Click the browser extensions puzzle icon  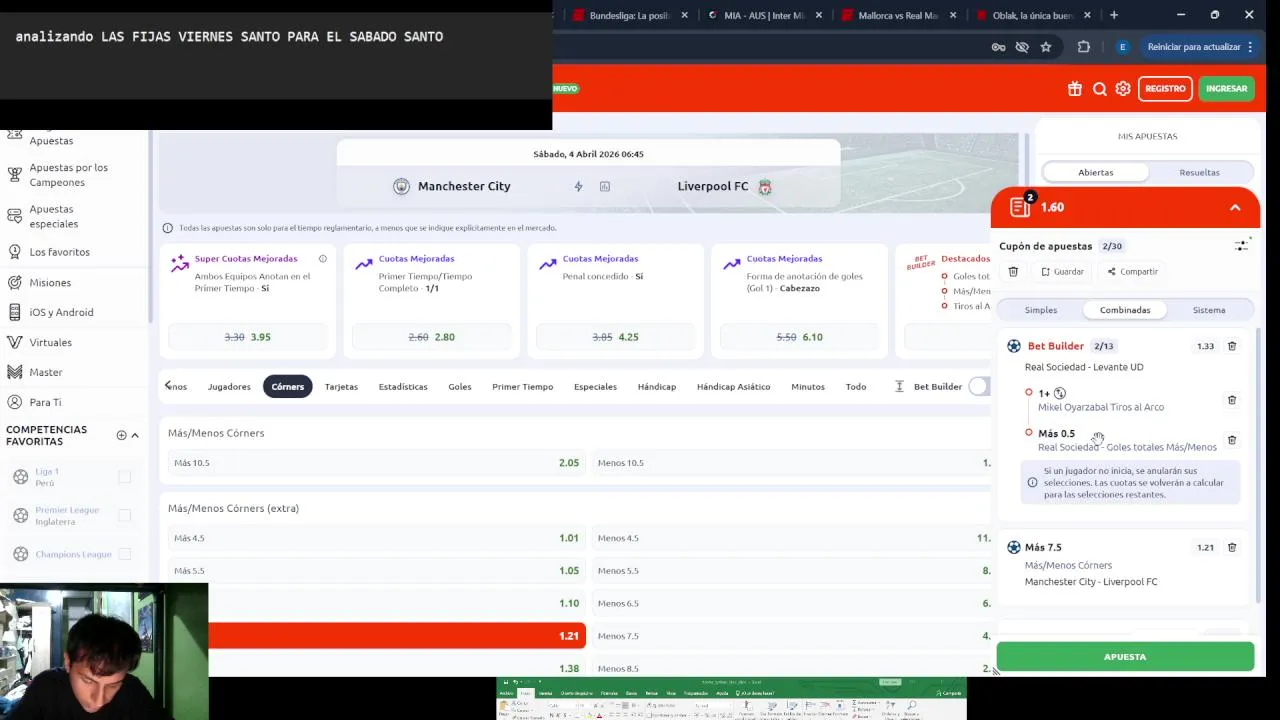1084,47
